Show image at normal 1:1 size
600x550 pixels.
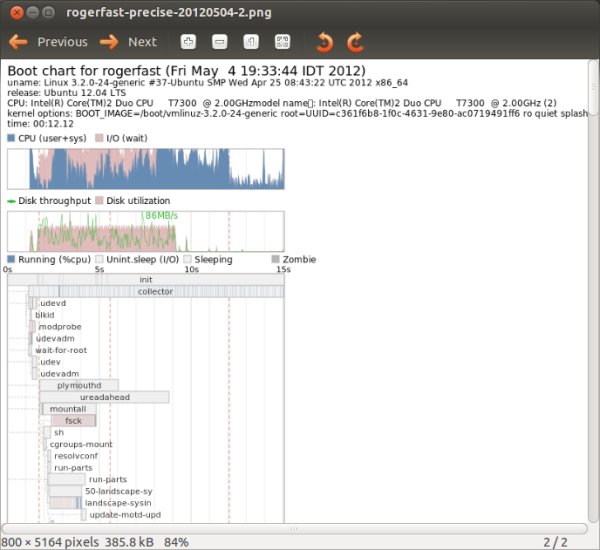pyautogui.click(x=251, y=42)
